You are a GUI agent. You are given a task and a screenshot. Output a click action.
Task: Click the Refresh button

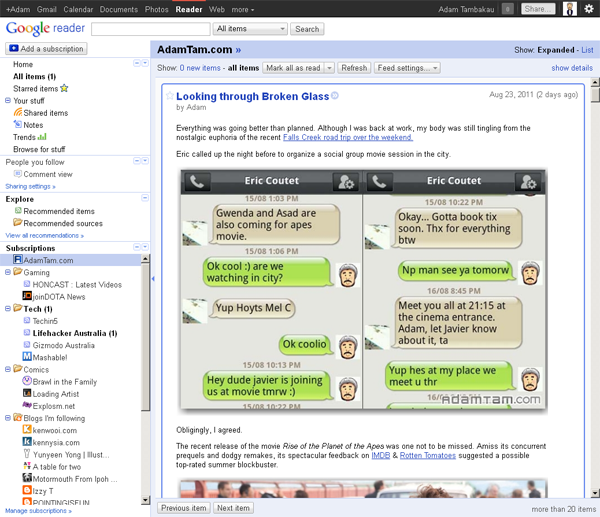click(354, 68)
